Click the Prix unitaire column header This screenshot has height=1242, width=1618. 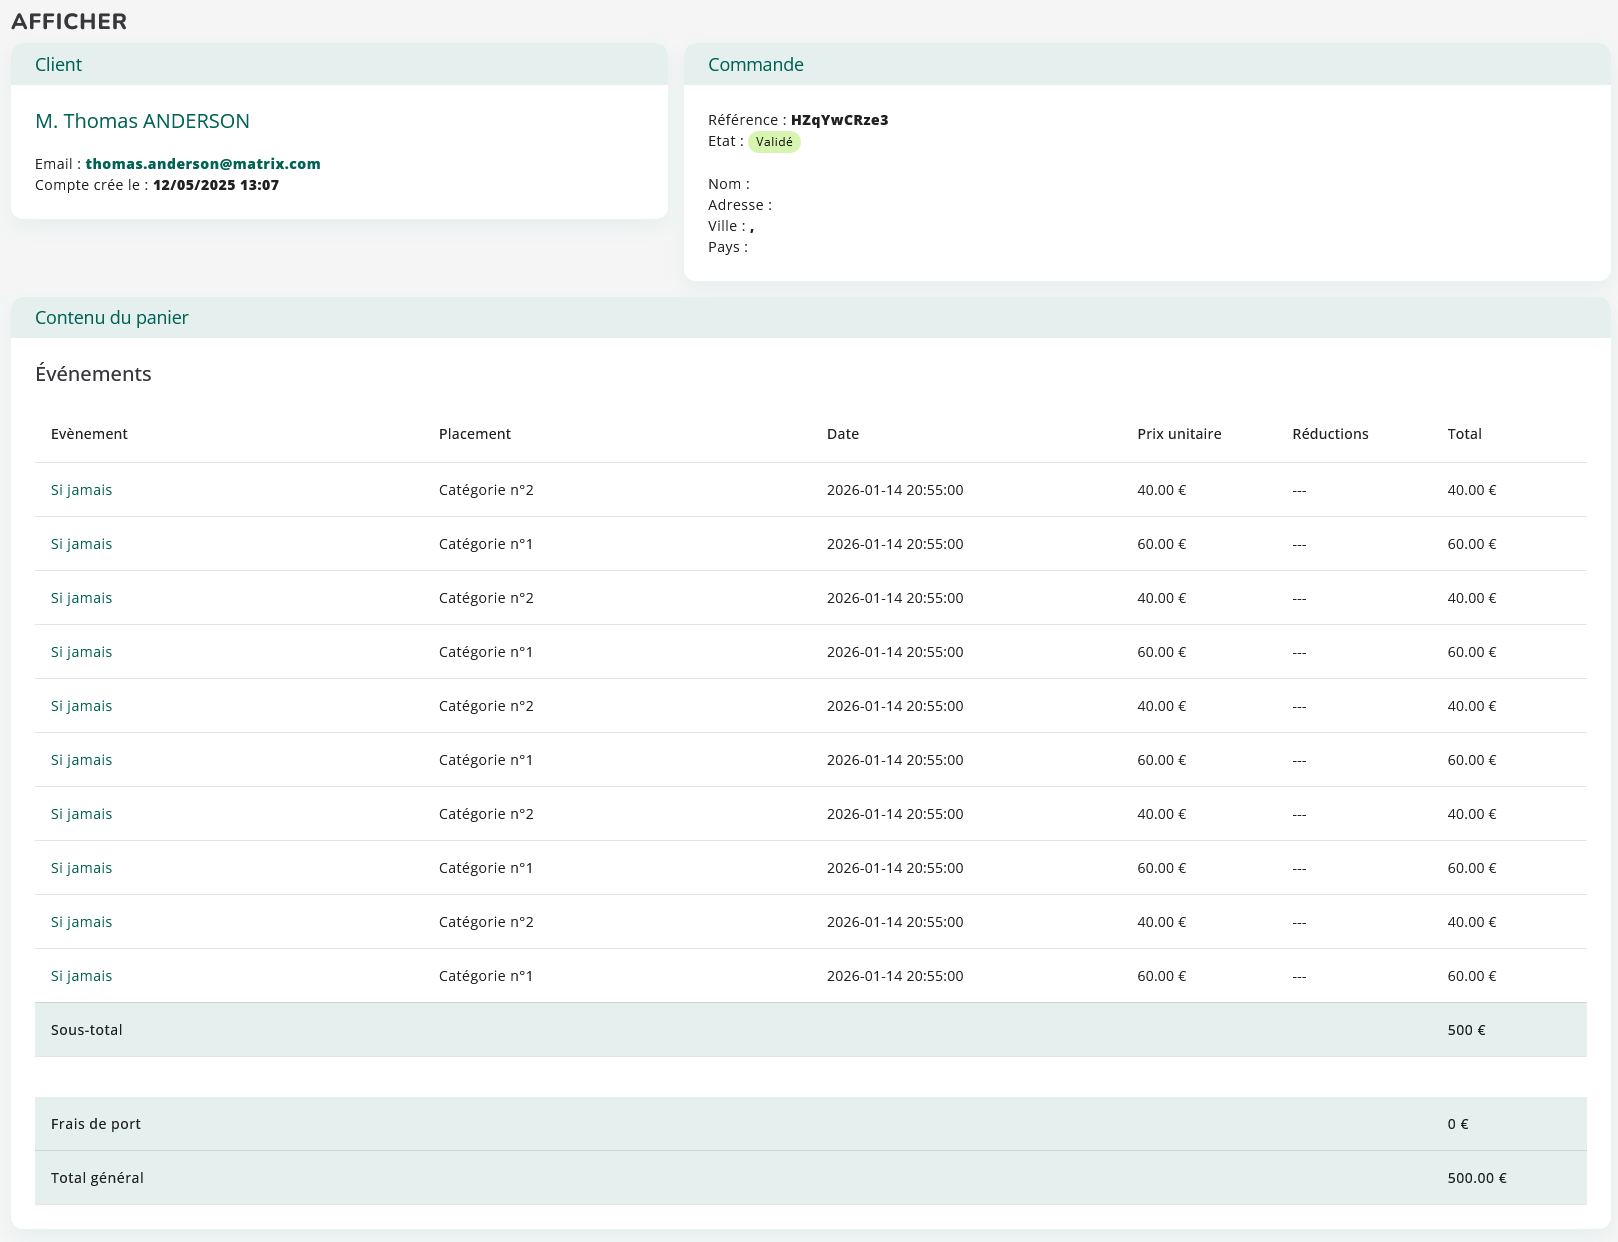[x=1179, y=434]
